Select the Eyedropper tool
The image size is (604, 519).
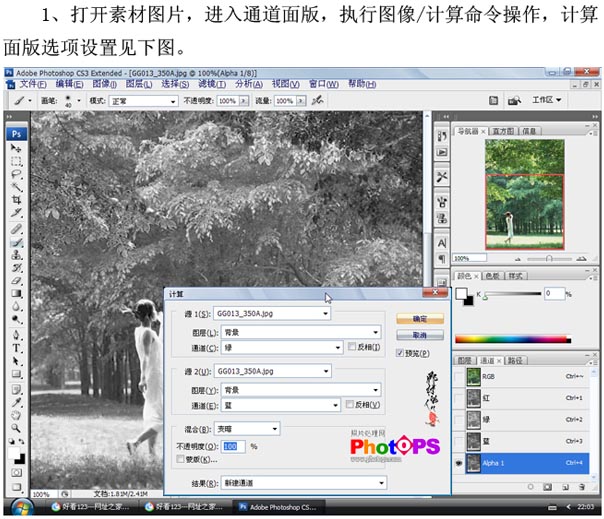(x=16, y=403)
